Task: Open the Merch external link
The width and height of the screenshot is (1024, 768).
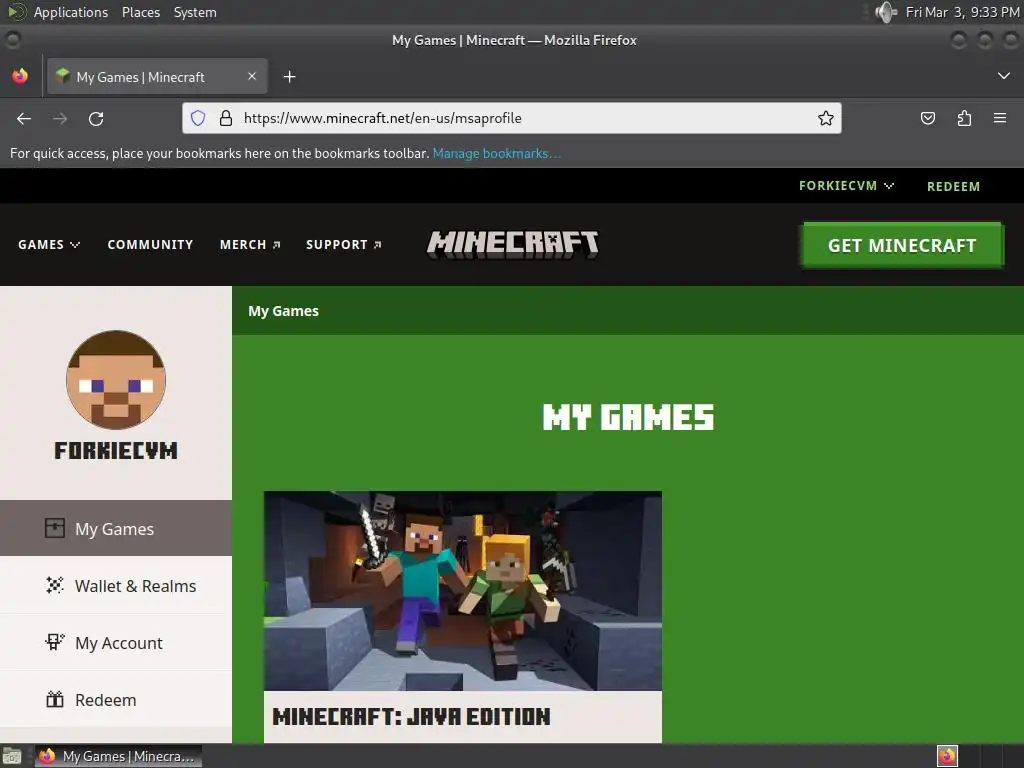Action: click(250, 244)
